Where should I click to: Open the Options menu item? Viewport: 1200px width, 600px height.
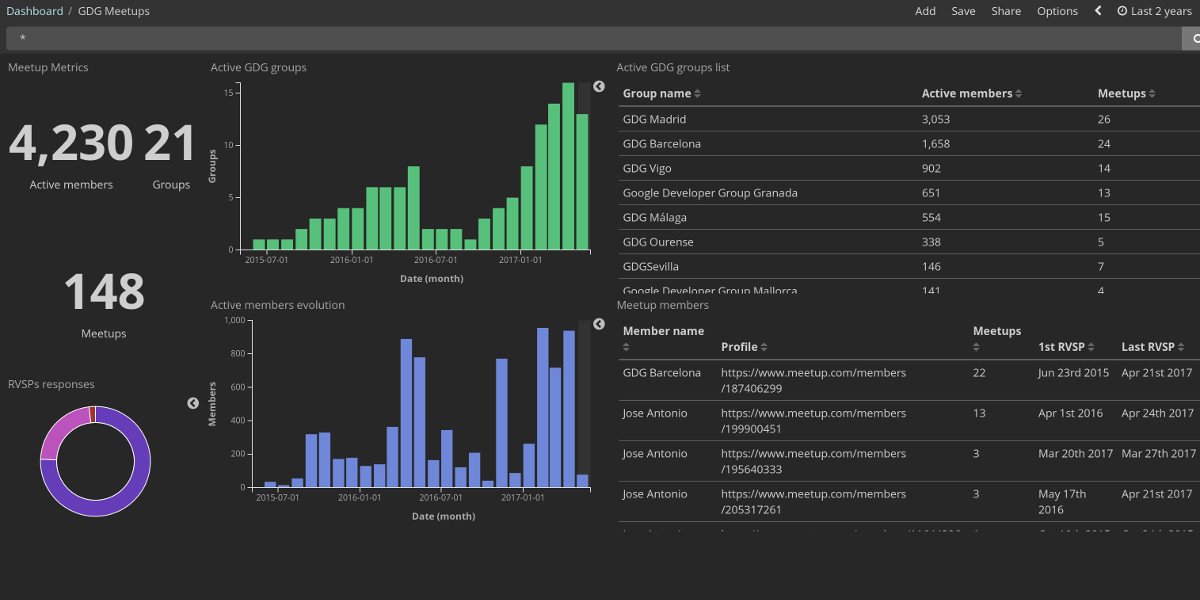pos(1057,11)
